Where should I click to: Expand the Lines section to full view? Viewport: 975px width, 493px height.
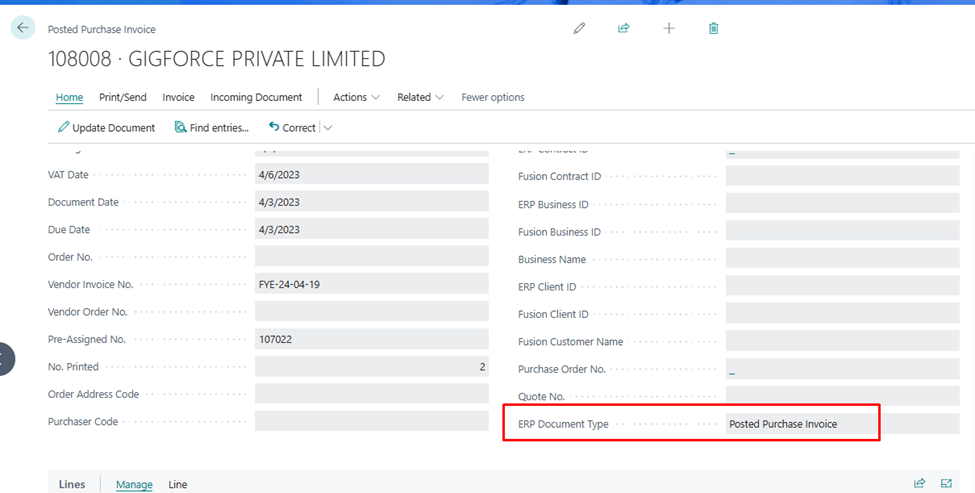[946, 484]
